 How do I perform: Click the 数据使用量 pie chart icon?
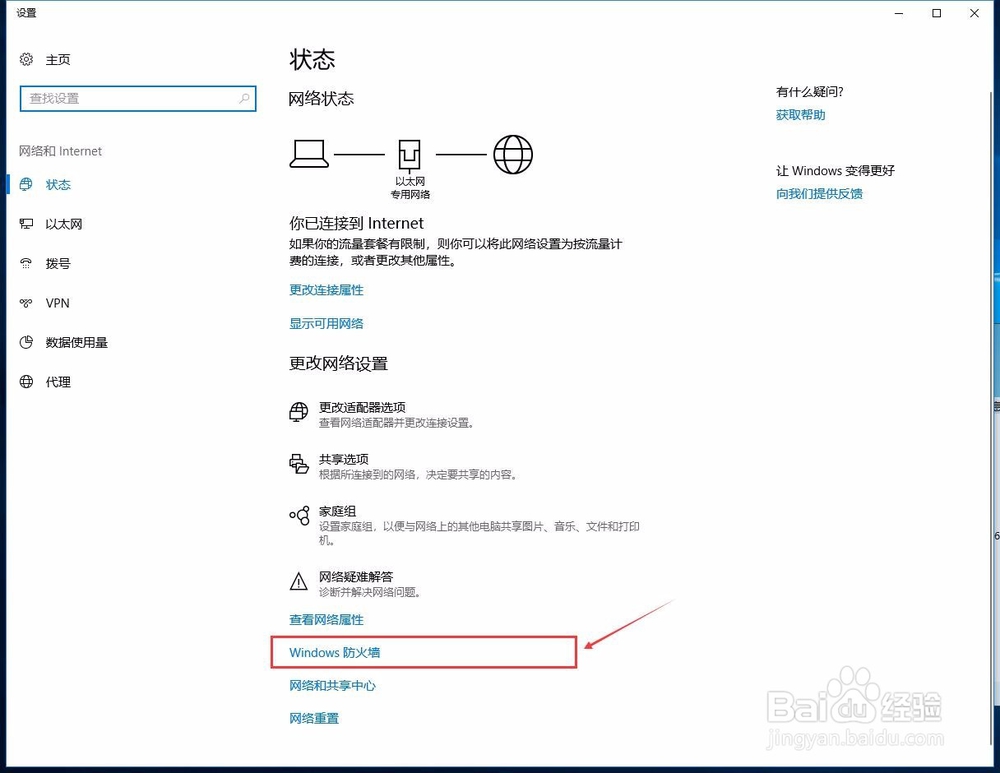[x=26, y=342]
